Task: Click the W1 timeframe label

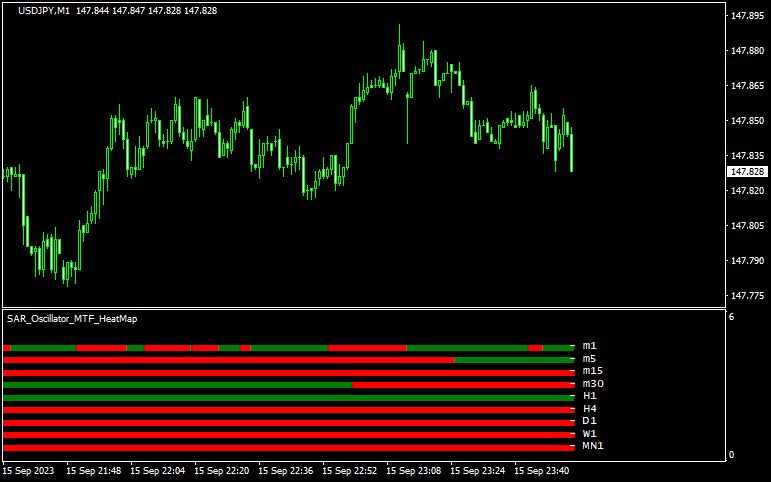Action: 590,434
